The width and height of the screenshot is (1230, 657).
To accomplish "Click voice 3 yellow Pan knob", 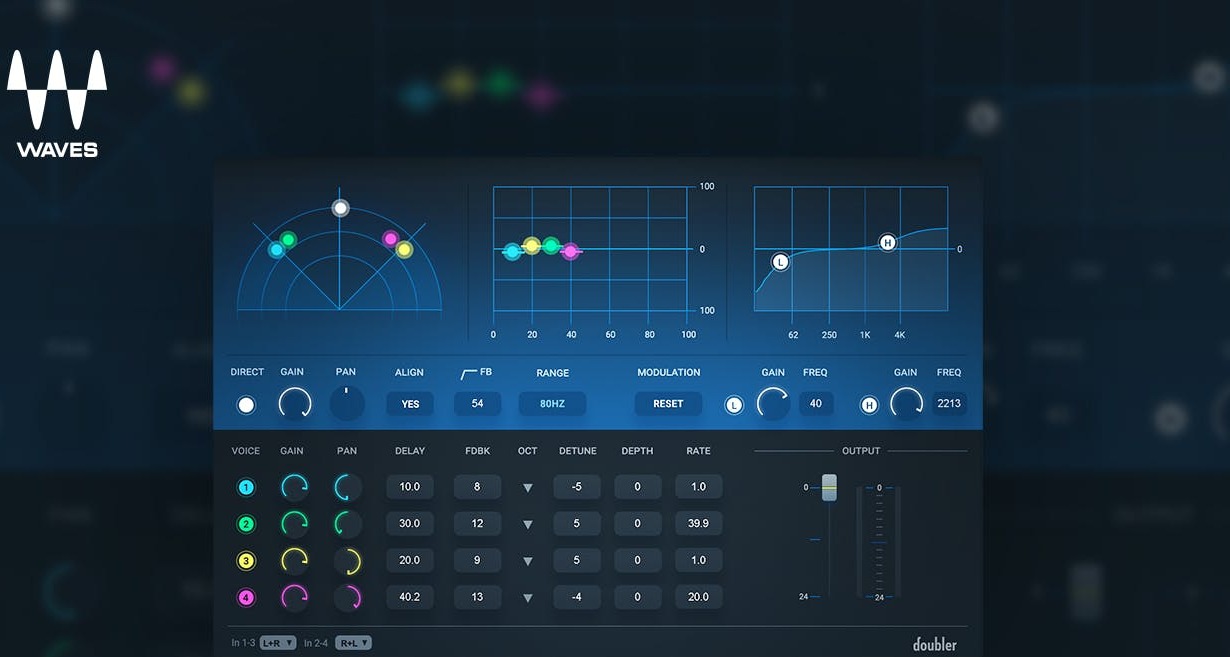I will click(x=347, y=561).
